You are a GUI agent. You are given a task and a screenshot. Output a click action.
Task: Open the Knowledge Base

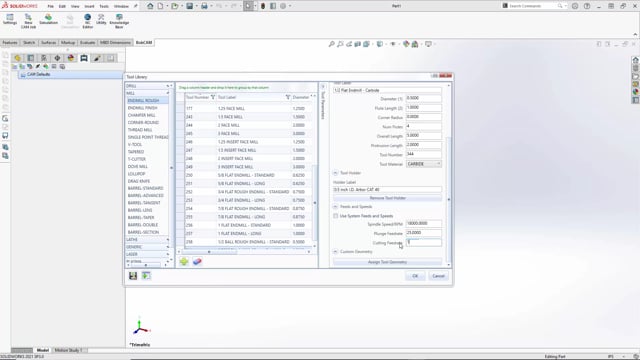click(119, 21)
